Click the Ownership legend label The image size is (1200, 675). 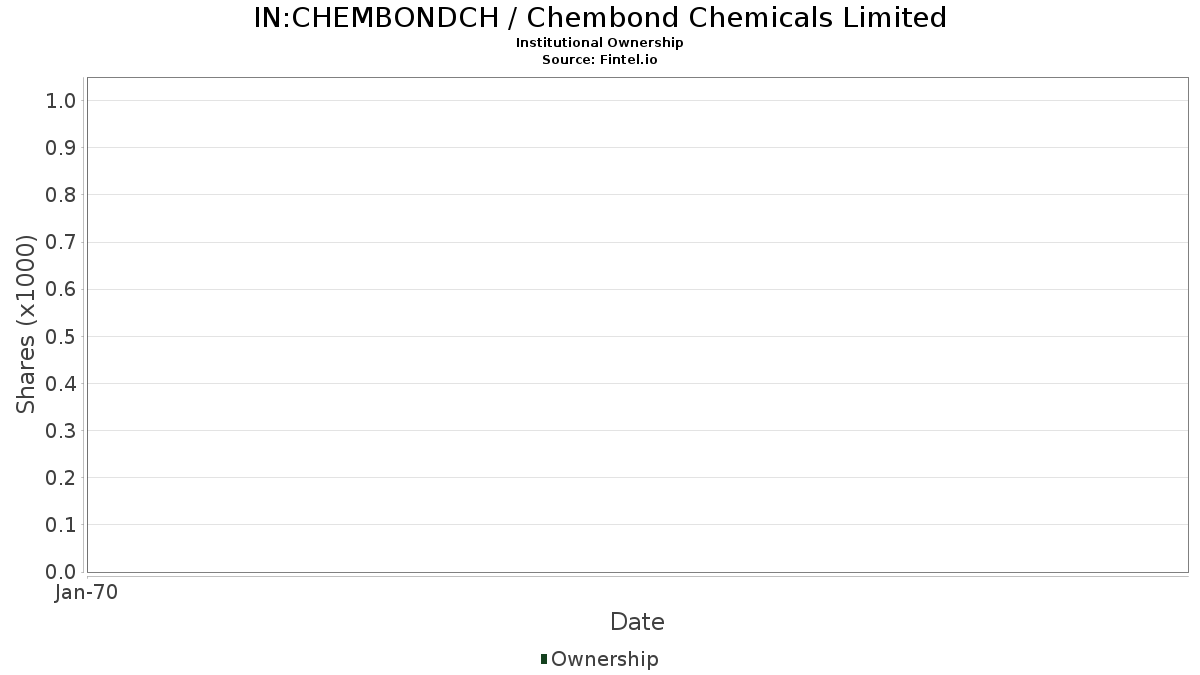click(x=605, y=659)
